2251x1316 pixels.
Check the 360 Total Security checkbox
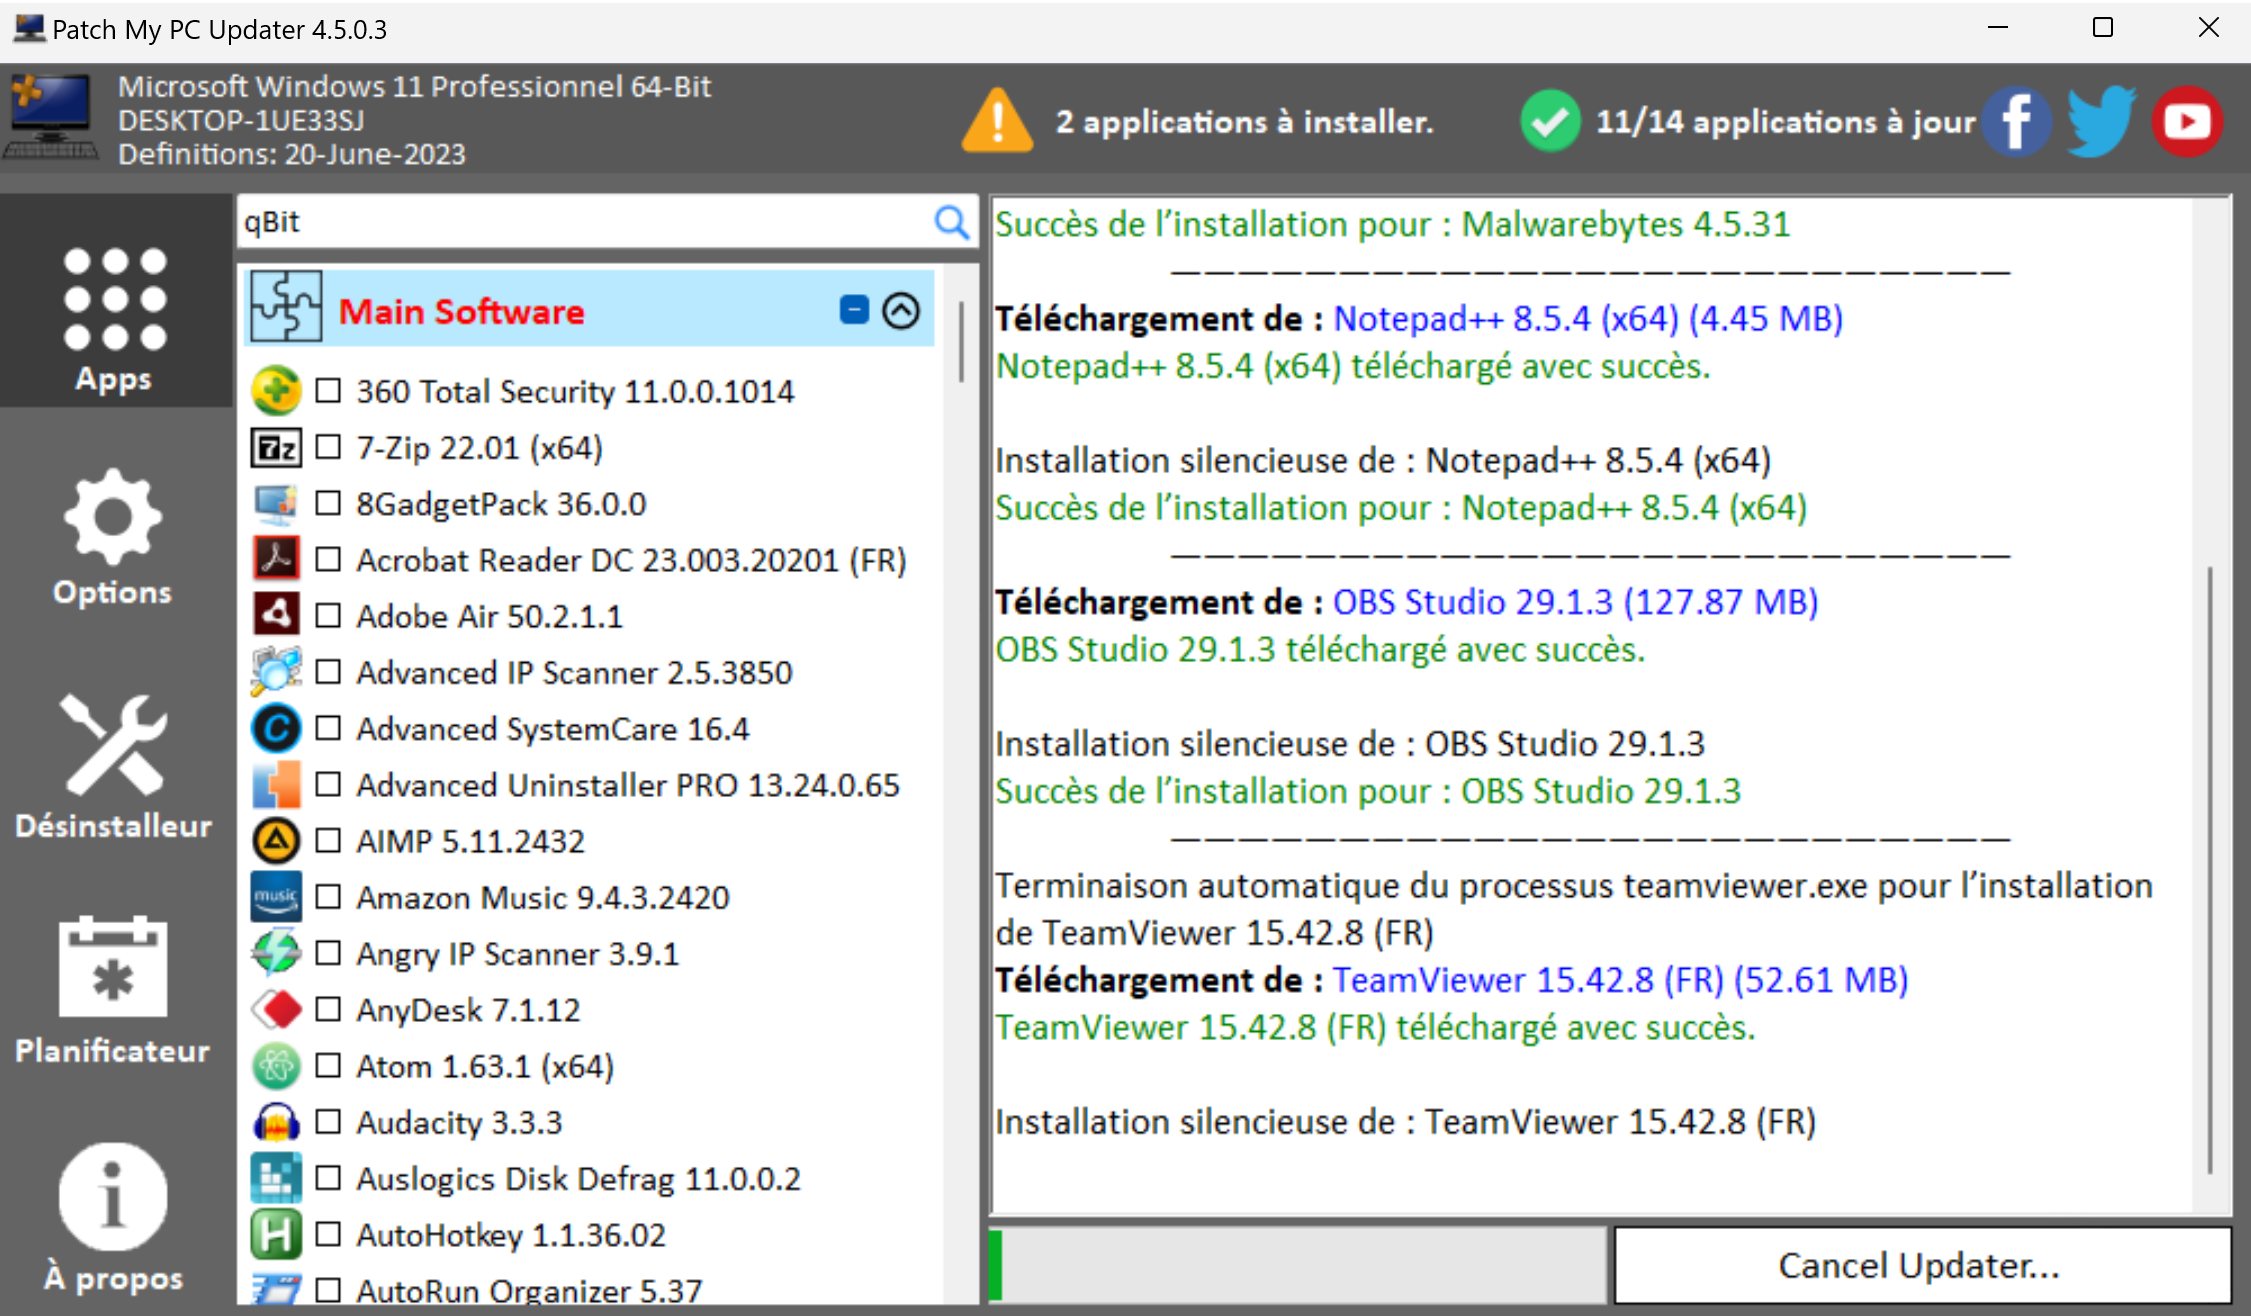[328, 390]
